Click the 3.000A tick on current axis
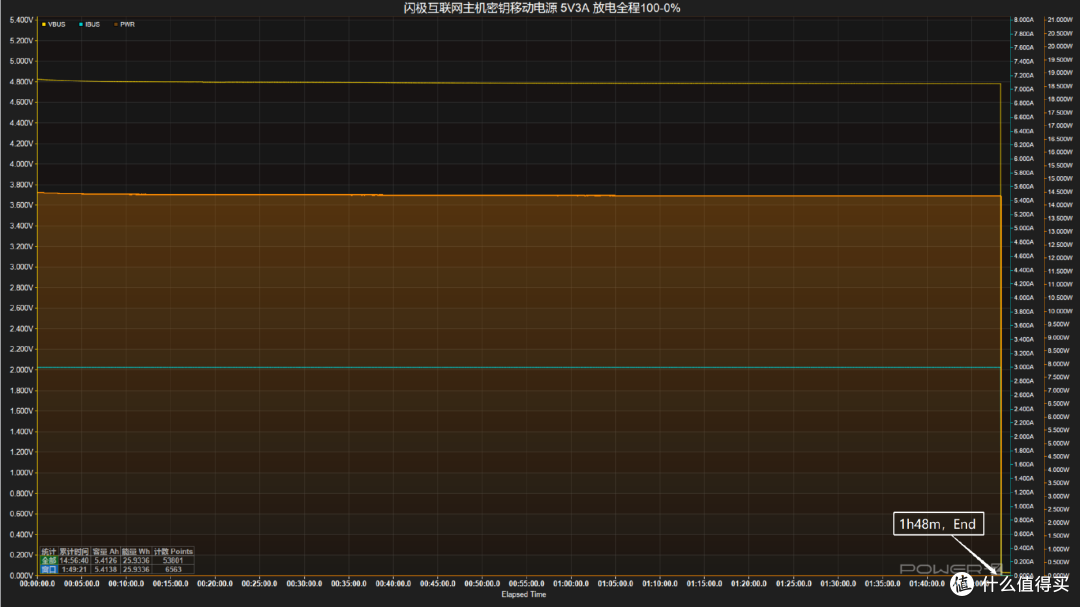This screenshot has width=1080, height=607. (x=1024, y=367)
